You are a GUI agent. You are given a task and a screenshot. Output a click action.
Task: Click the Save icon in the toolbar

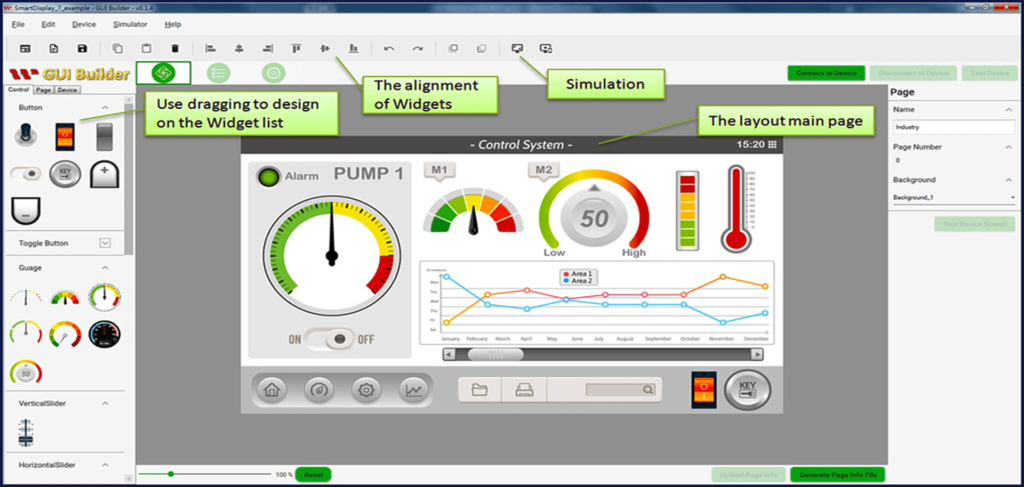pyautogui.click(x=82, y=48)
